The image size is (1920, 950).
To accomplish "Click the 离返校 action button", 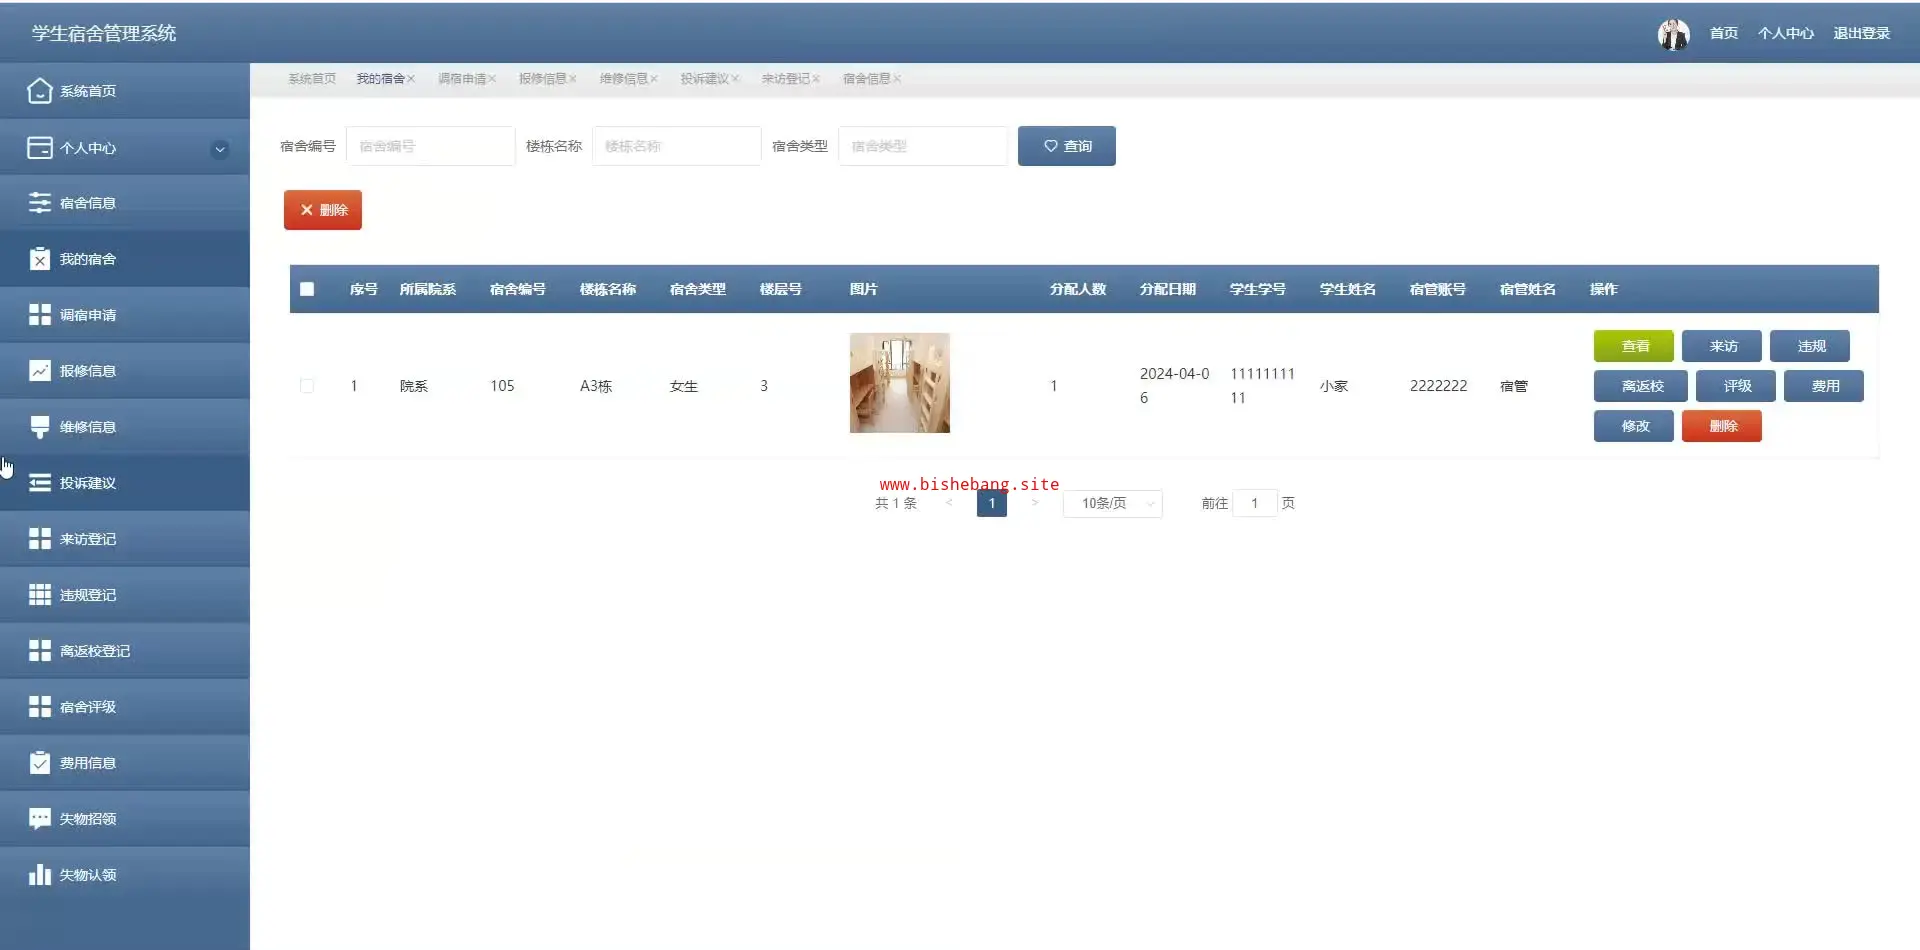I will (1641, 386).
